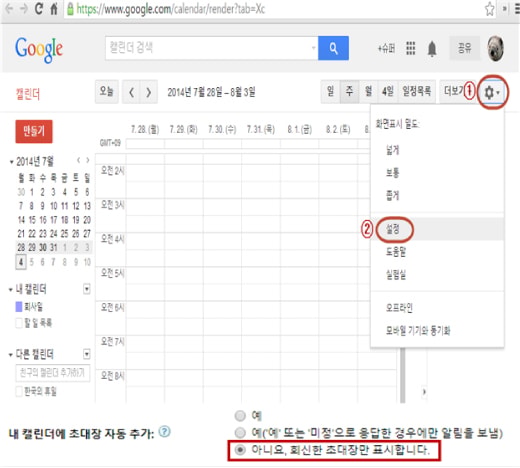Open the search options dropdown arrow
The width and height of the screenshot is (520, 468).
313,48
